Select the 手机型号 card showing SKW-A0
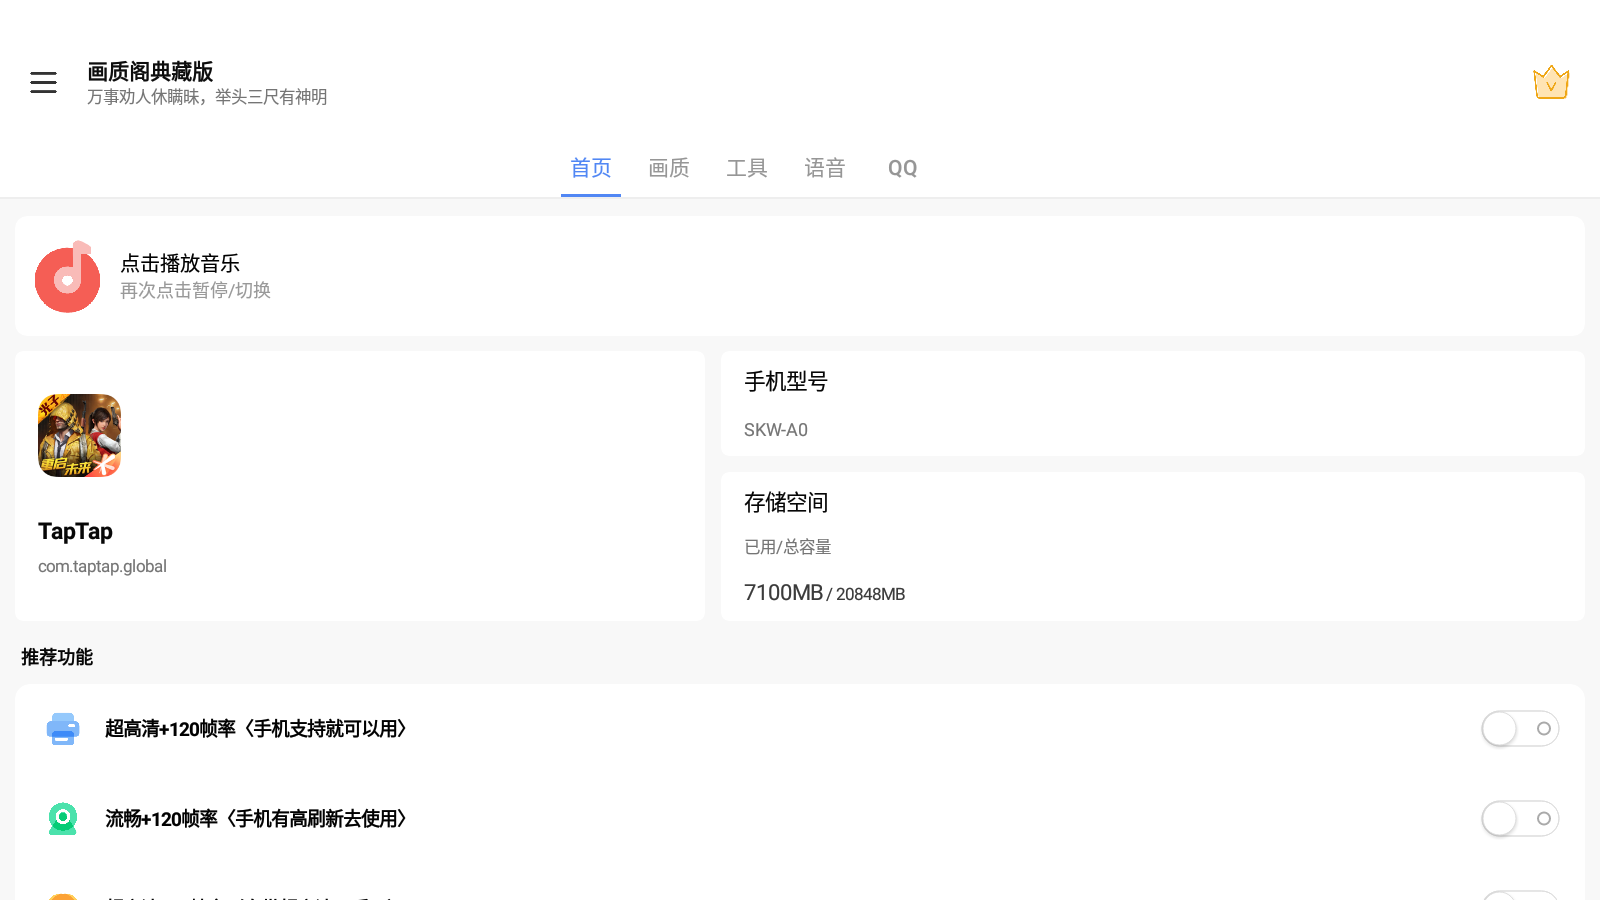Image resolution: width=1600 pixels, height=900 pixels. 1153,404
